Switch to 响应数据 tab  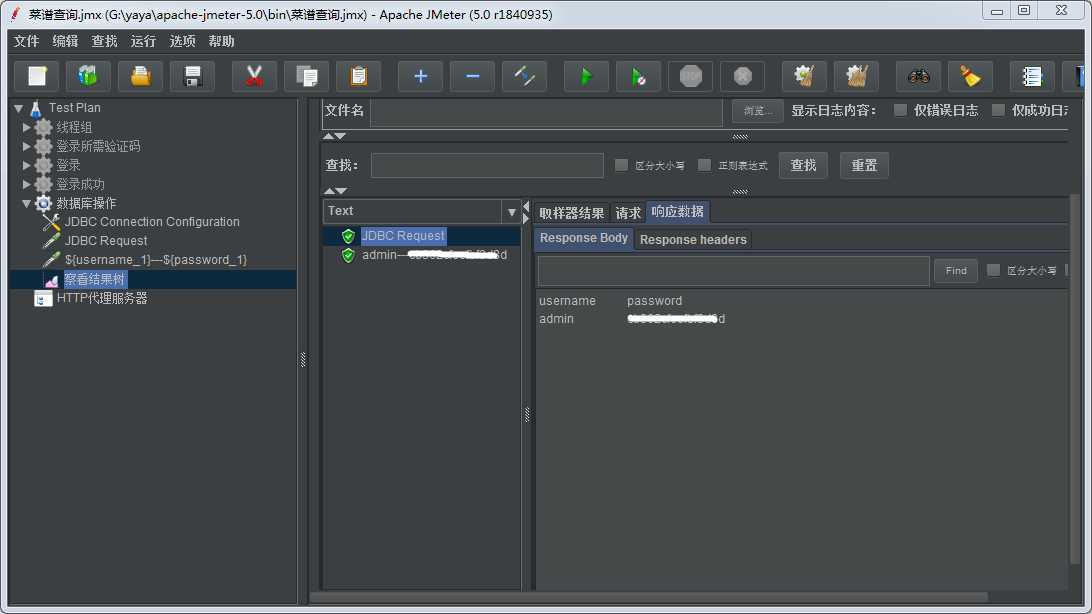click(x=678, y=212)
